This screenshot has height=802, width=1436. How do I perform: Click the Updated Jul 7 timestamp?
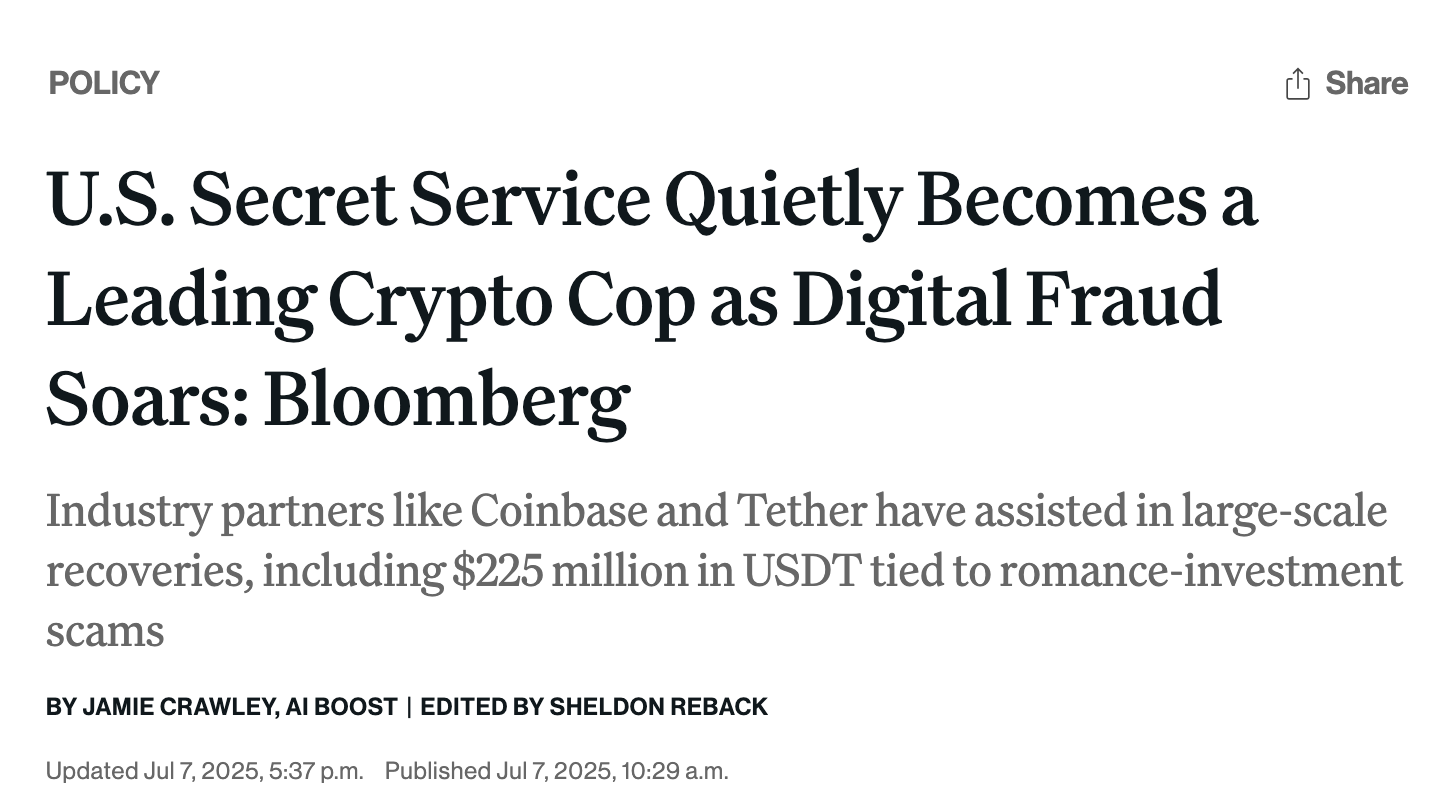coord(205,771)
